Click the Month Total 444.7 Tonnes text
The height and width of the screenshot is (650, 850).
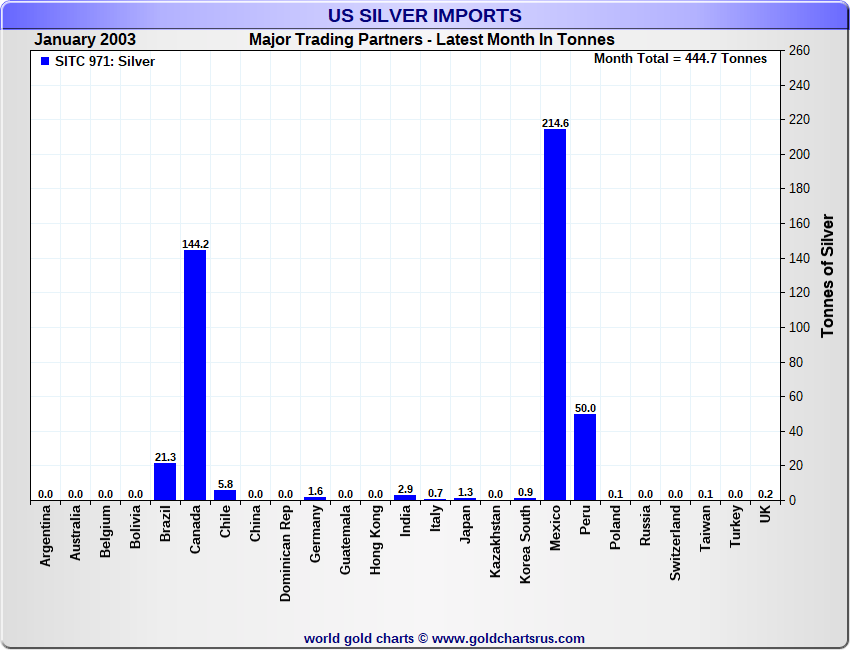[x=680, y=59]
